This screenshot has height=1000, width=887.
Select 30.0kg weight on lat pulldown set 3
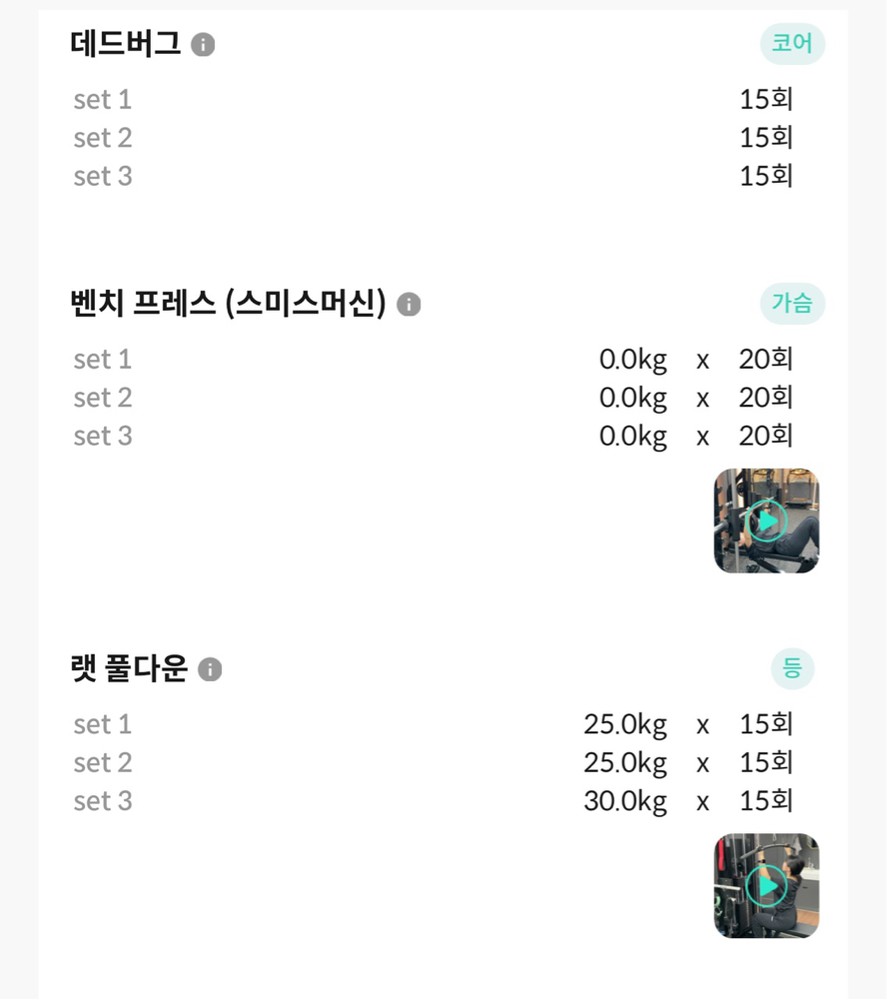[x=625, y=801]
